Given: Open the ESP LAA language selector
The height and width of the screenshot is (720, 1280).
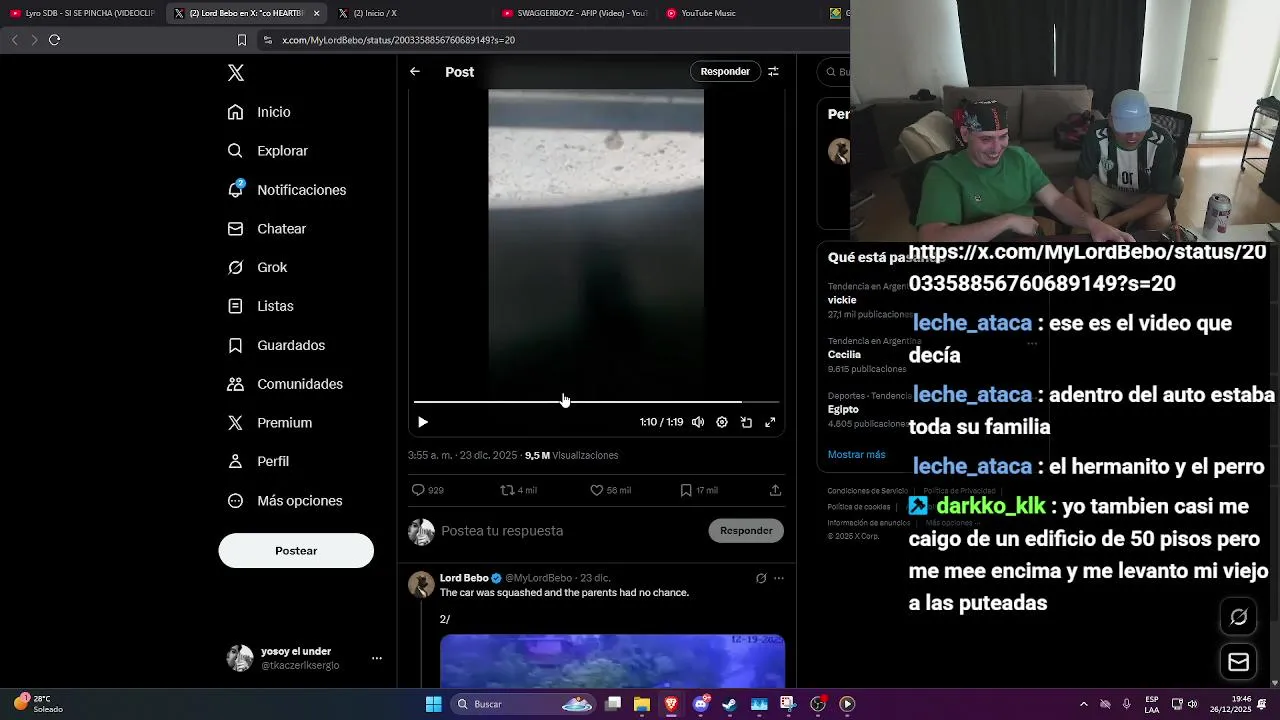Looking at the screenshot, I should [x=1152, y=704].
